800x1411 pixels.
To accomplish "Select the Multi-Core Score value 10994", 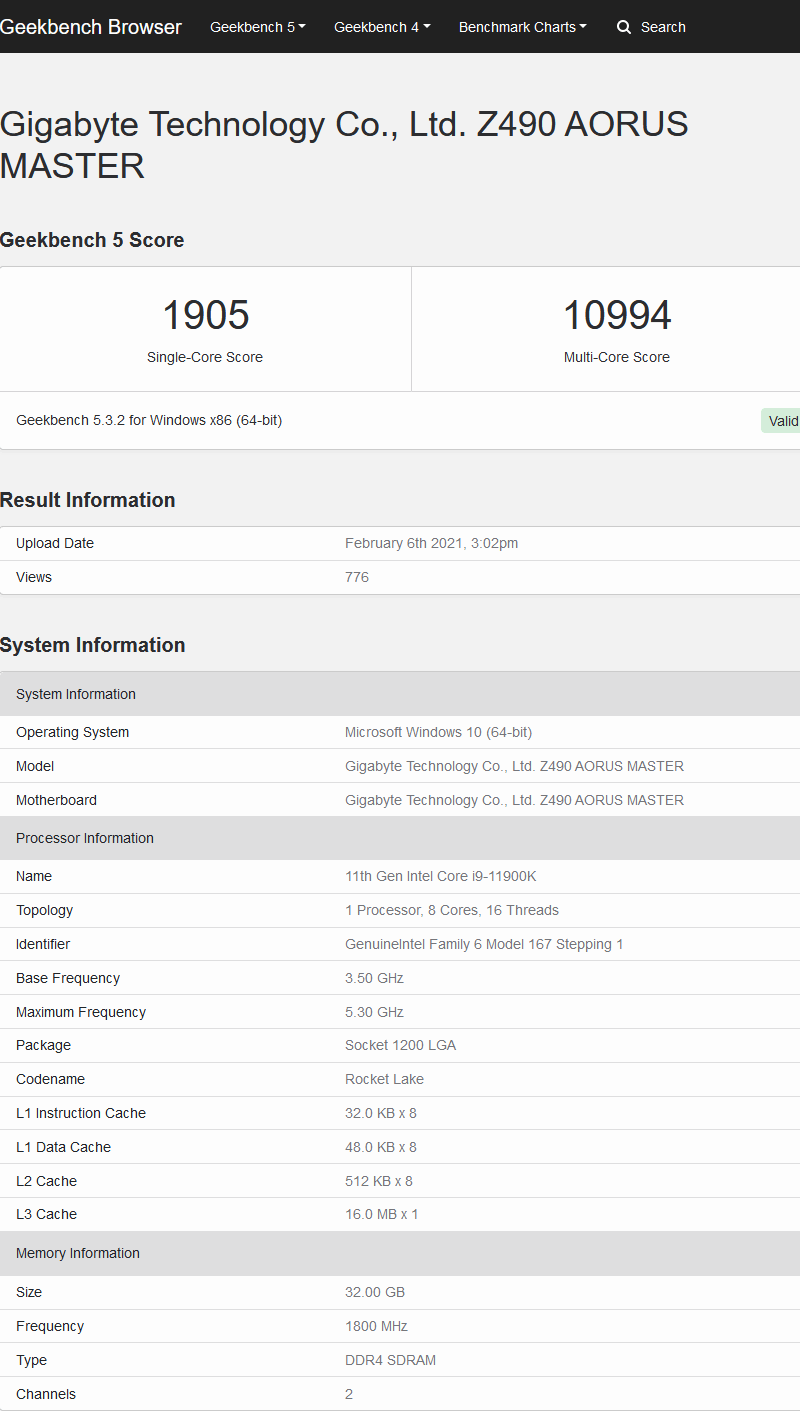I will (617, 314).
